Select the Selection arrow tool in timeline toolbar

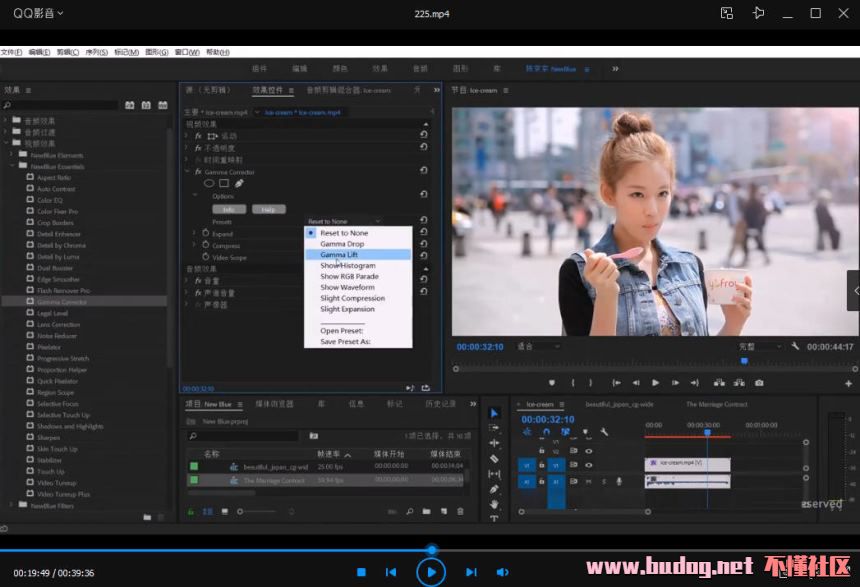[494, 413]
